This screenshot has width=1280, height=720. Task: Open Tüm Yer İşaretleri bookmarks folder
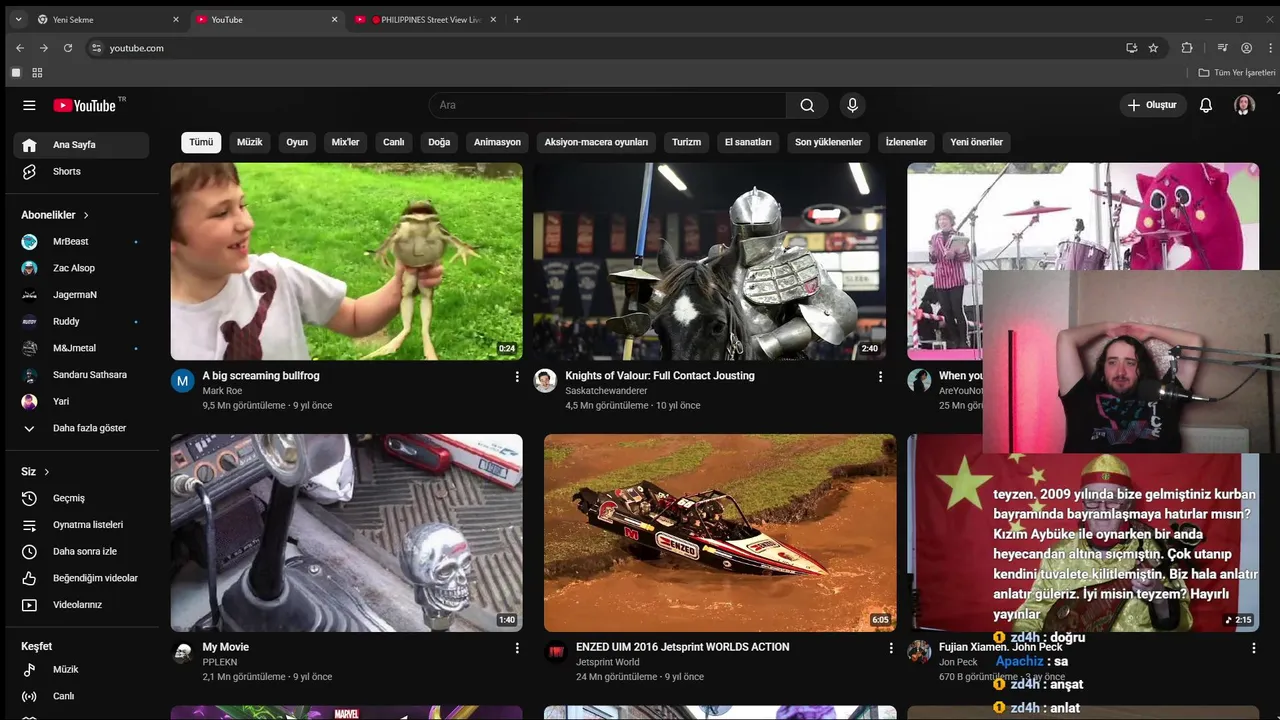[x=1237, y=73]
